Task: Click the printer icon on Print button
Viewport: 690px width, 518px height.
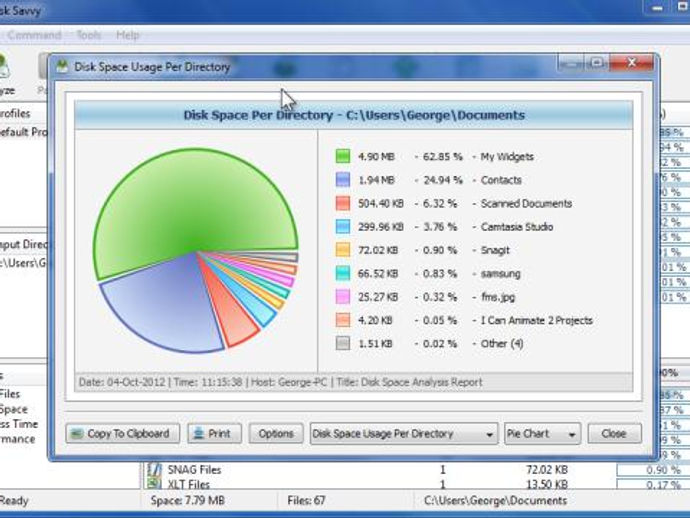Action: pos(199,434)
